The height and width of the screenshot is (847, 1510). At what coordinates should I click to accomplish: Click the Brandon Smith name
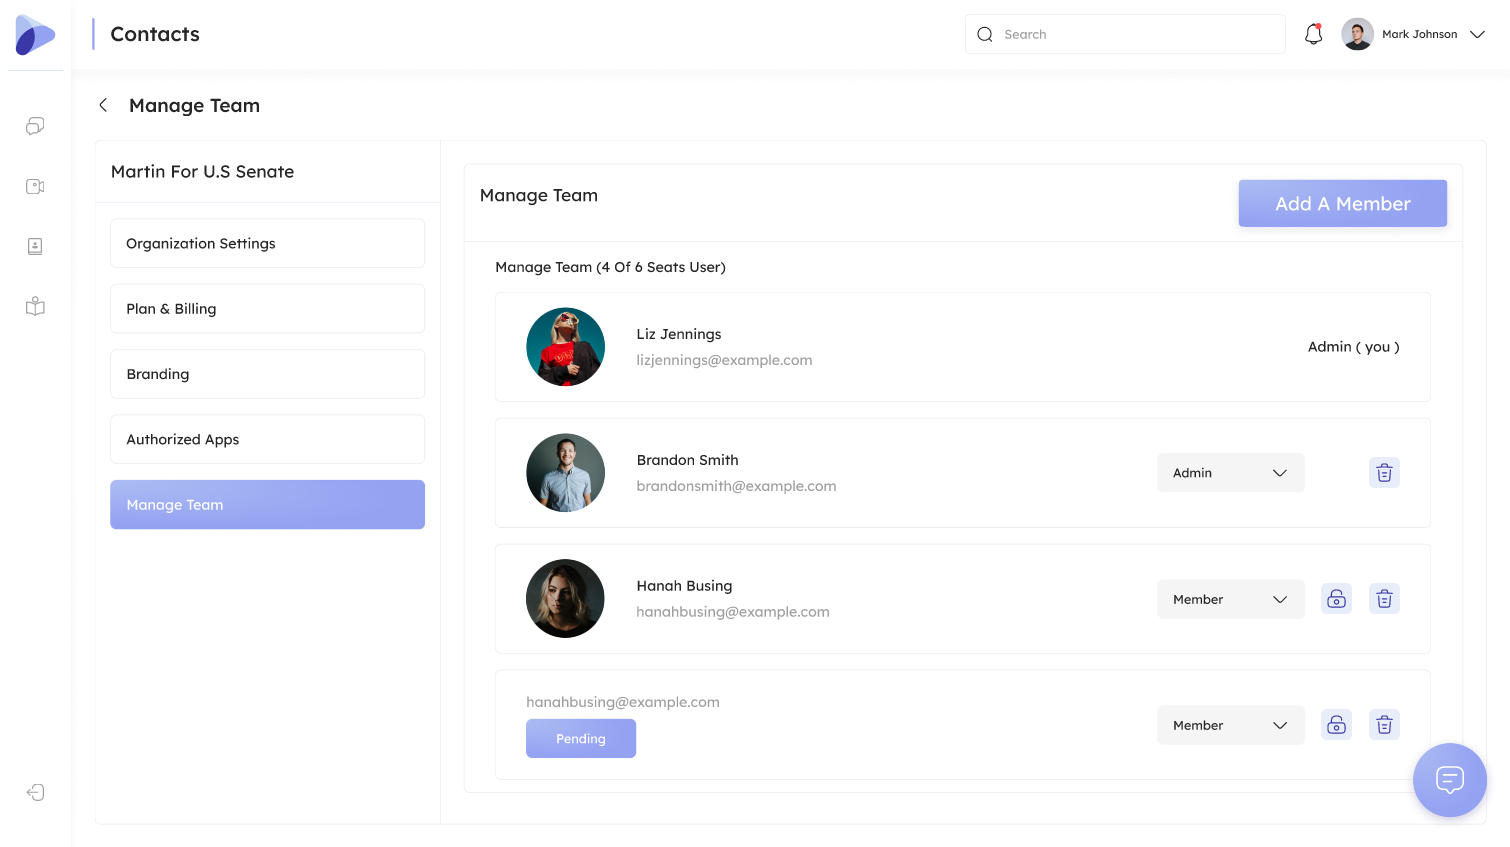[687, 460]
